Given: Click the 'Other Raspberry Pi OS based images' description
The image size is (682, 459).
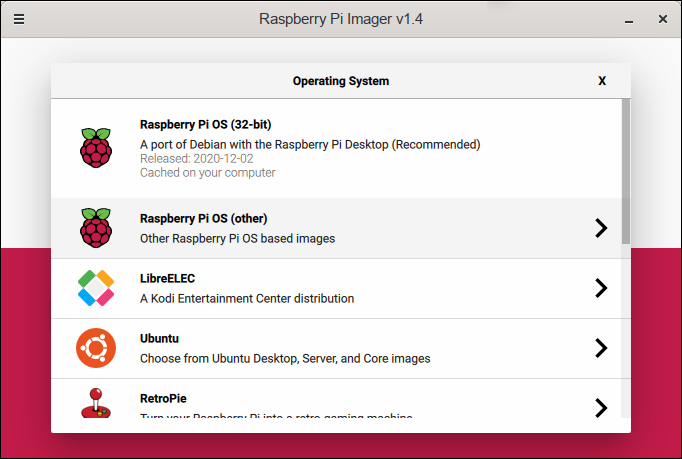Looking at the screenshot, I should (x=237, y=239).
